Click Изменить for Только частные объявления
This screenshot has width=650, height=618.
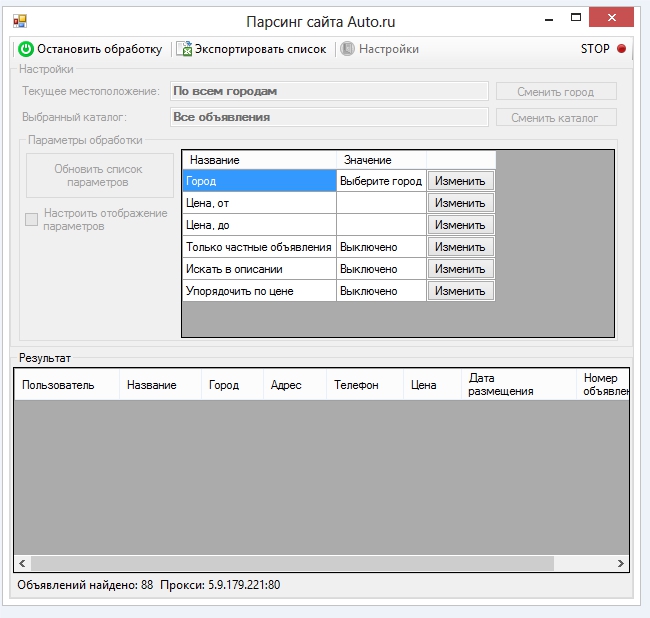coord(461,247)
